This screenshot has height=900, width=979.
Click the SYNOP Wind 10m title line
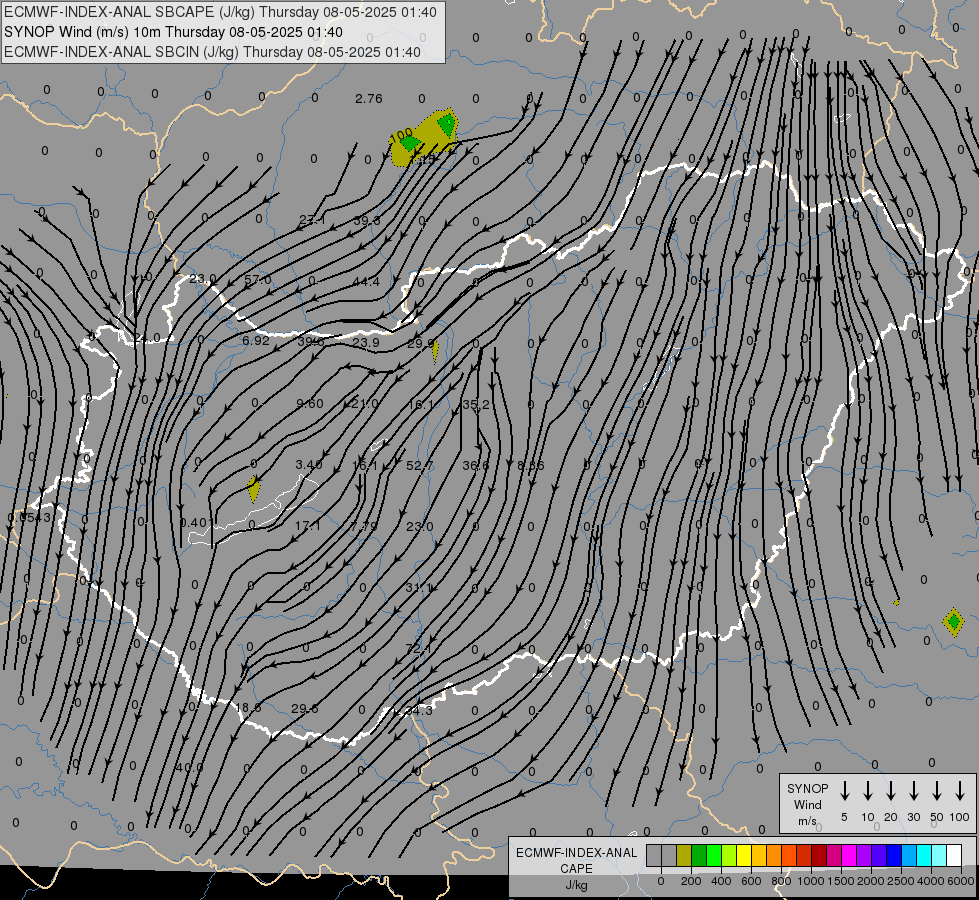[x=173, y=32]
